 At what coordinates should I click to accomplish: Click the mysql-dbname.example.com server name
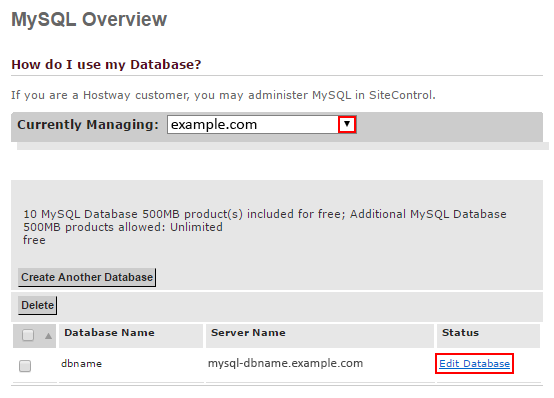[x=285, y=363]
